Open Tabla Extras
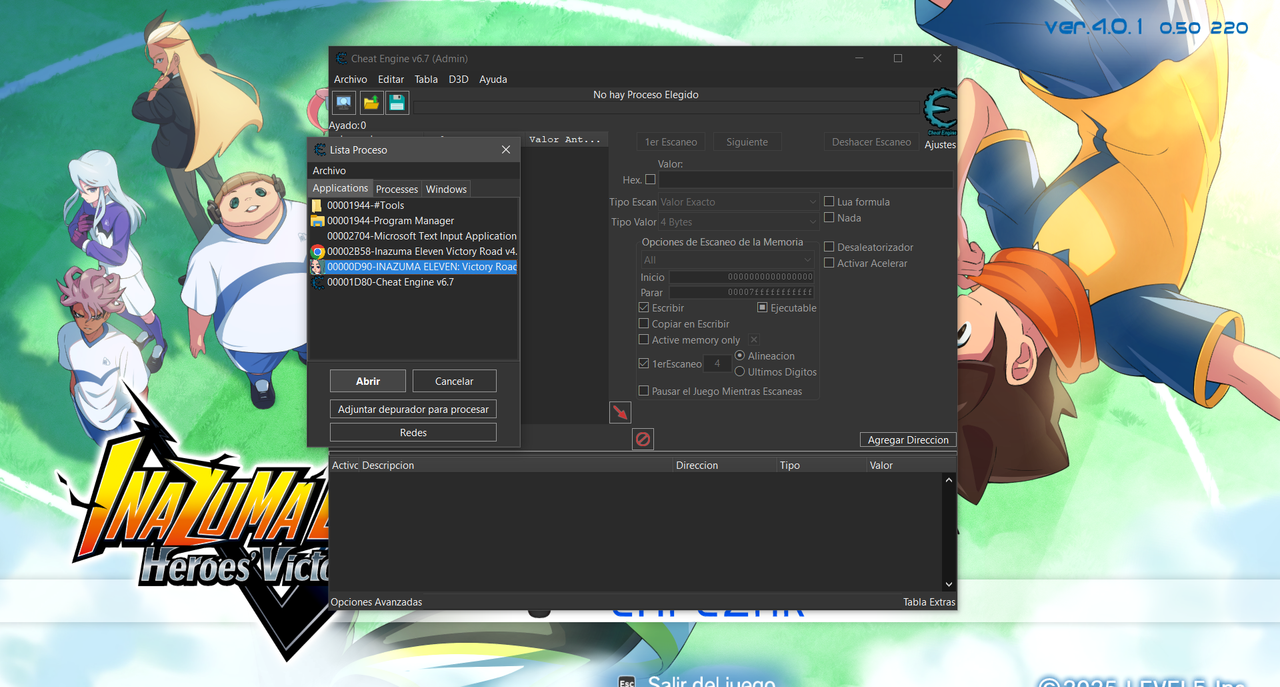 click(x=929, y=602)
